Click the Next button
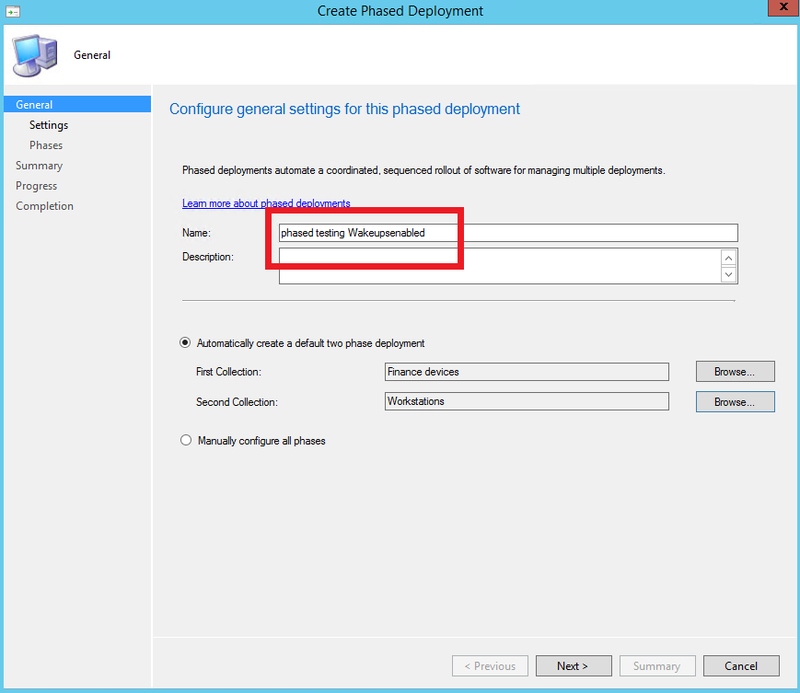800x693 pixels. [x=573, y=666]
